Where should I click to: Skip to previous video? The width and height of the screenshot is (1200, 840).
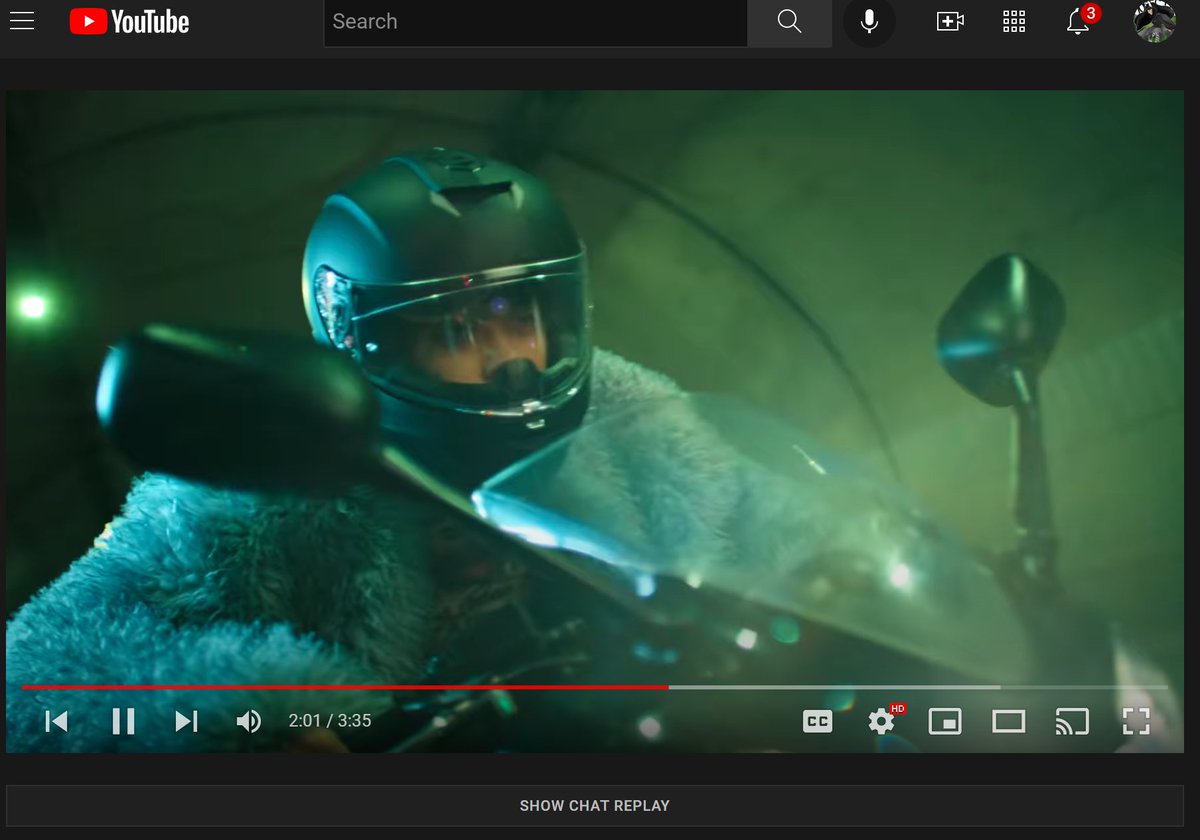click(57, 721)
